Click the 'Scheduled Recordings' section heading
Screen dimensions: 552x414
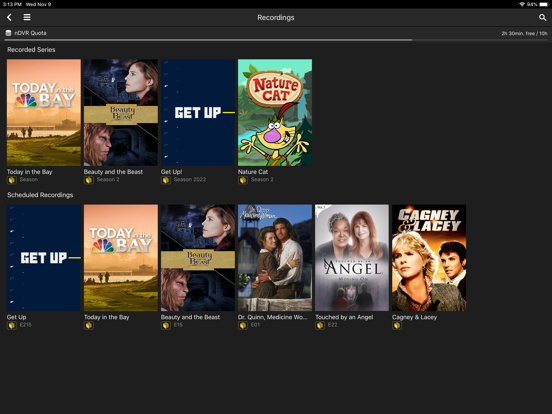(x=40, y=195)
